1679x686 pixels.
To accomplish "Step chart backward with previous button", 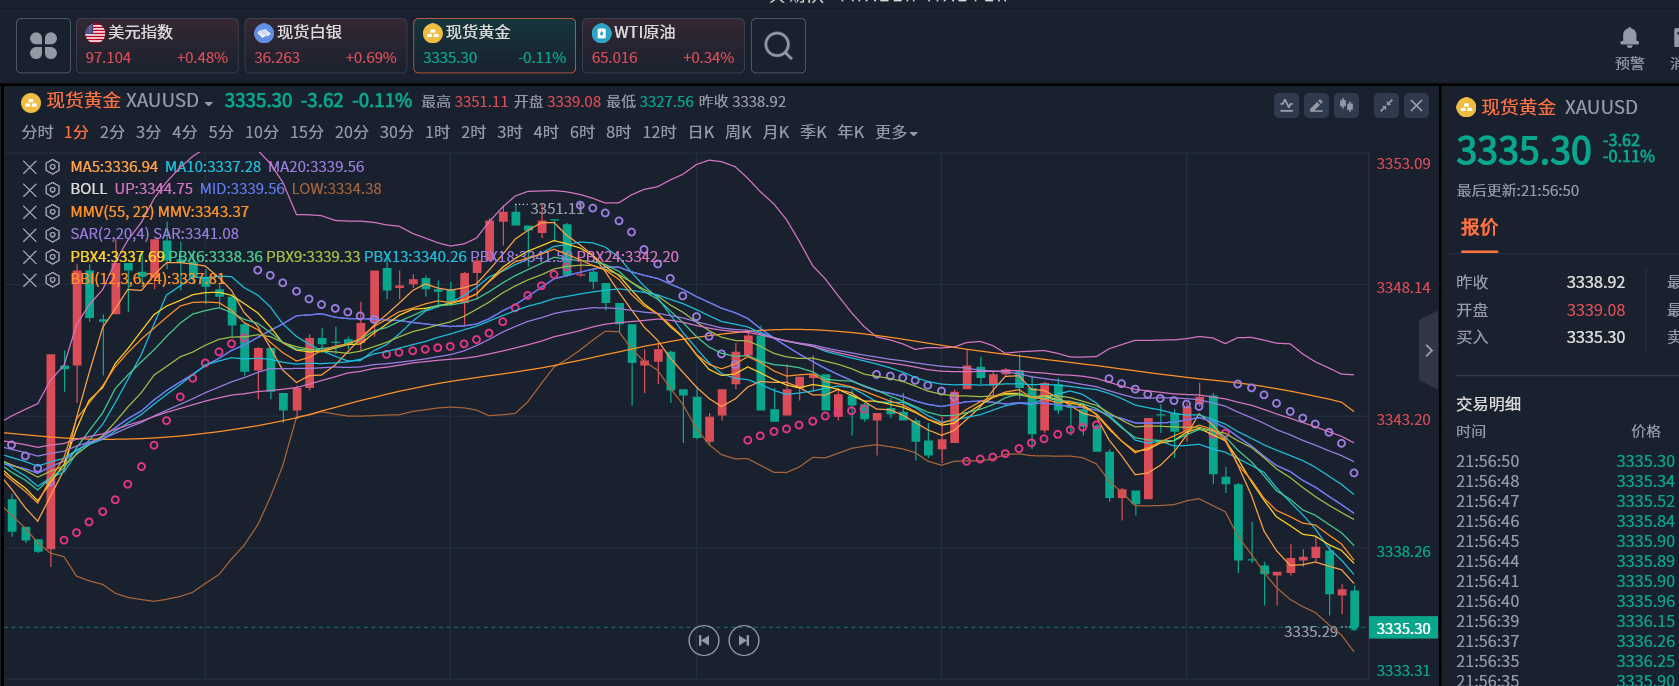I will point(704,640).
